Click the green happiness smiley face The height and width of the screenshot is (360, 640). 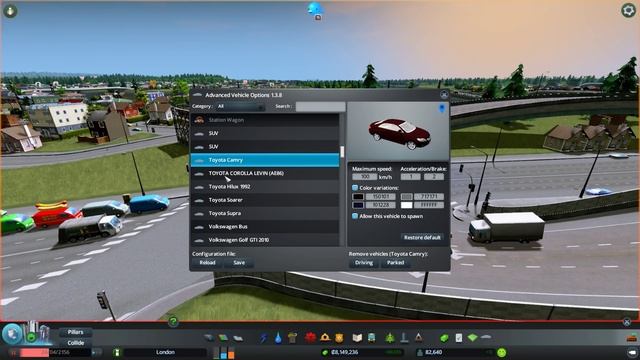coord(502,352)
